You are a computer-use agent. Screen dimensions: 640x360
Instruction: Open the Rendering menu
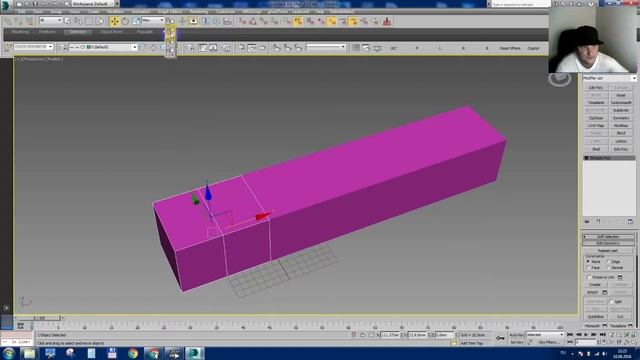tap(199, 12)
